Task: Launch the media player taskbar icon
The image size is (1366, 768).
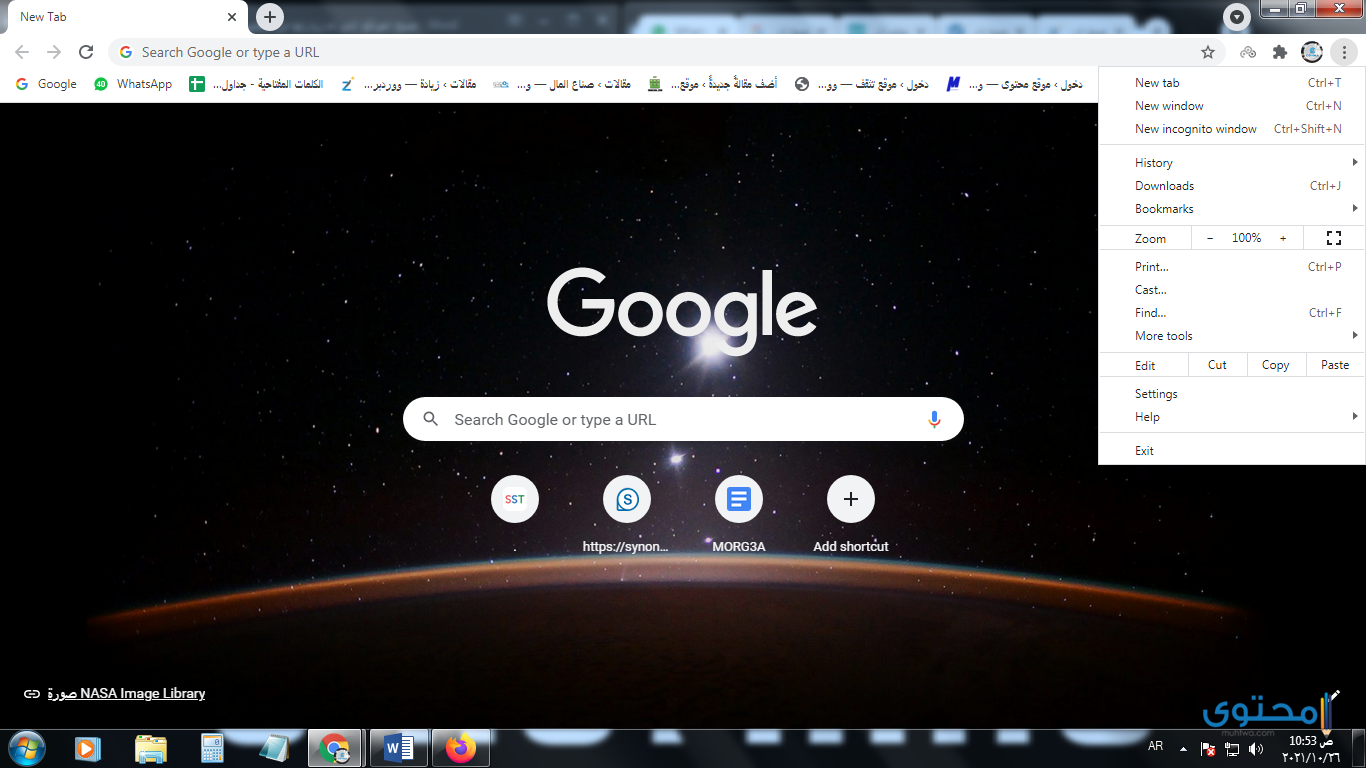Action: click(88, 748)
